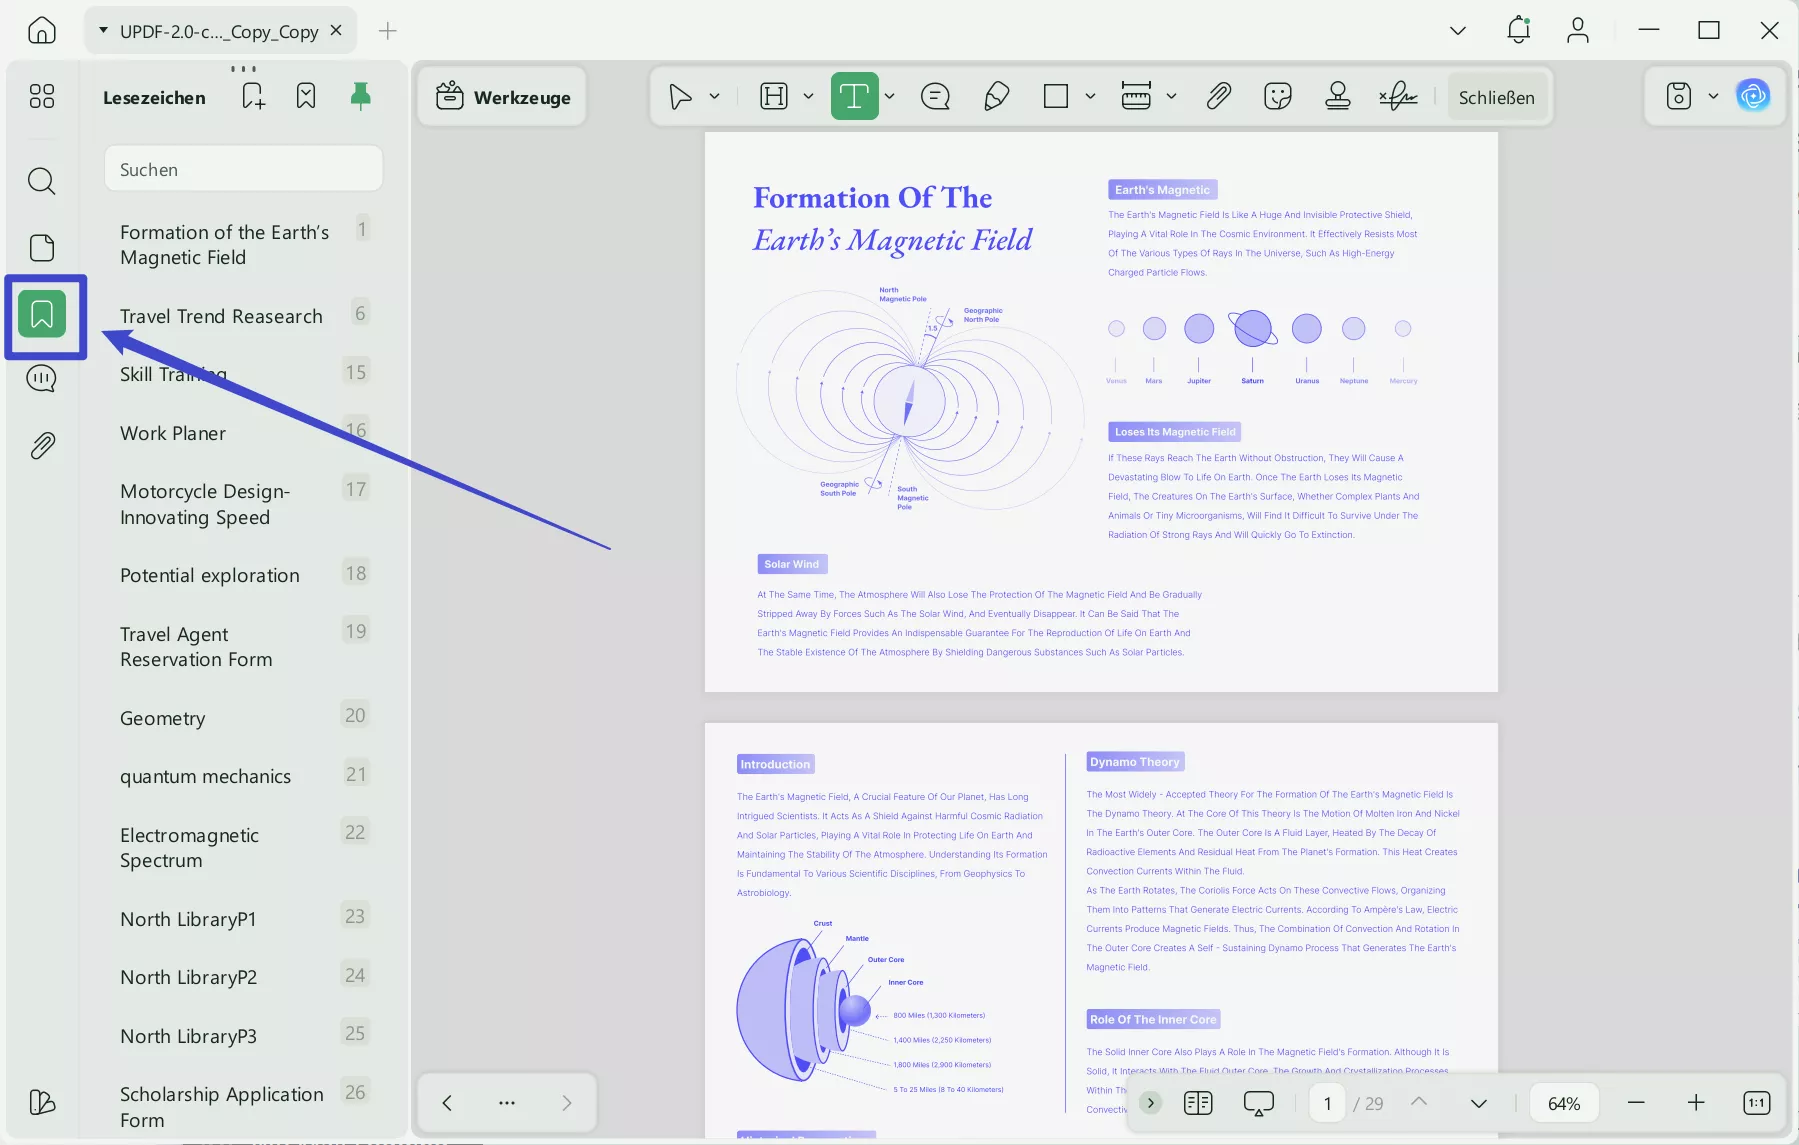The width and height of the screenshot is (1799, 1145).
Task: Select the green bookmark panel icon
Action: tap(42, 314)
